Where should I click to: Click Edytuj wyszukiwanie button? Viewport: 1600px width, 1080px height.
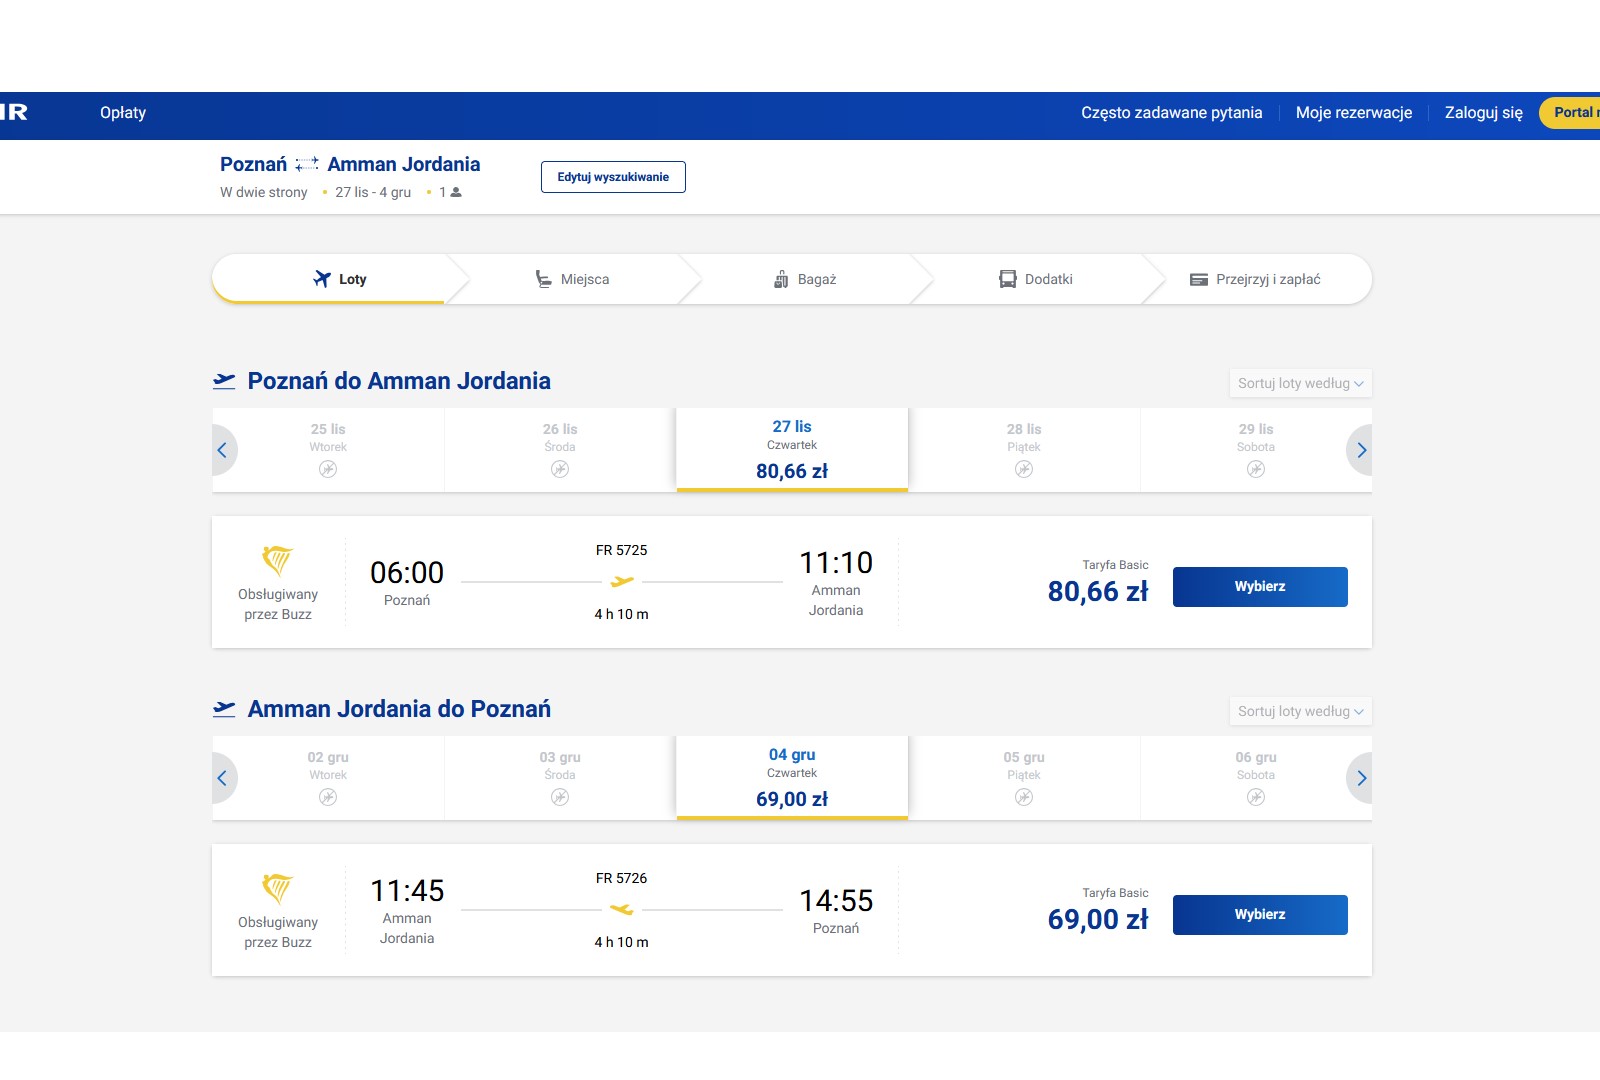point(613,177)
